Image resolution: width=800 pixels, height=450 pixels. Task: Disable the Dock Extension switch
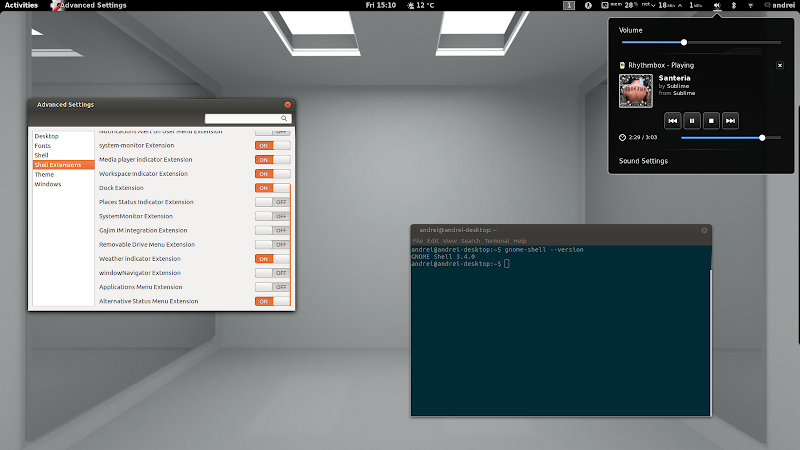[273, 188]
